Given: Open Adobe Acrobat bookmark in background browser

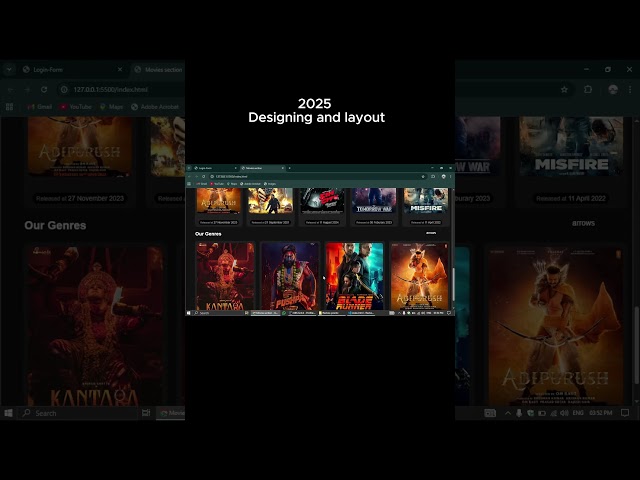Looking at the screenshot, I should [155, 107].
